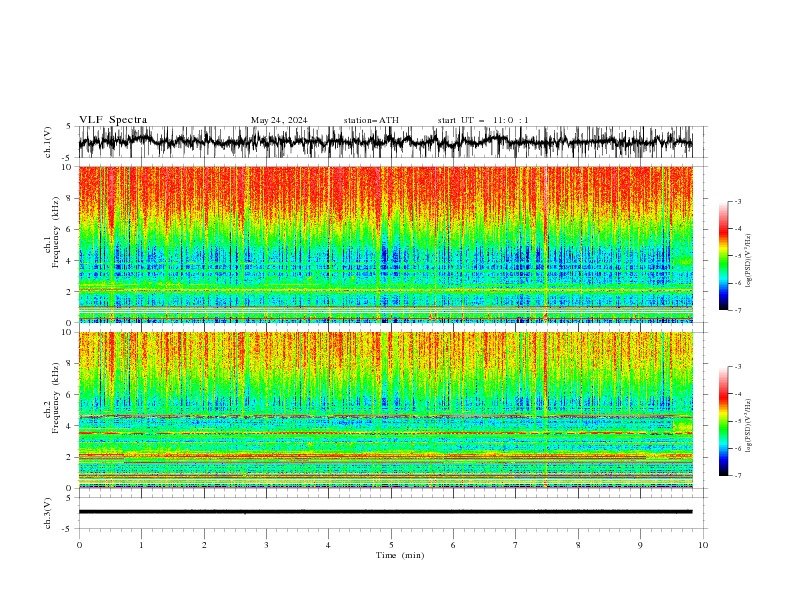Click the "6" kHz tick of ch.1 spectrogram

[x=70, y=229]
